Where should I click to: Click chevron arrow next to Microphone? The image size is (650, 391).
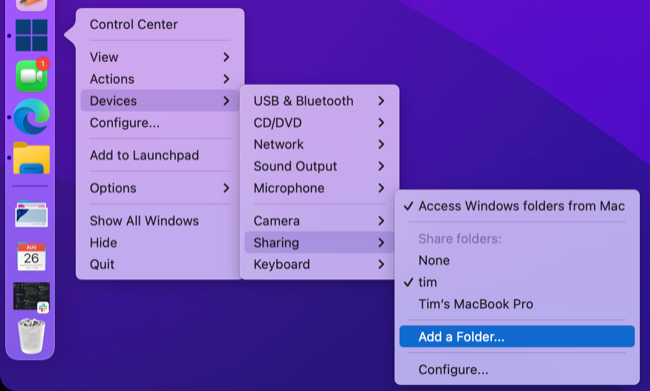(381, 188)
